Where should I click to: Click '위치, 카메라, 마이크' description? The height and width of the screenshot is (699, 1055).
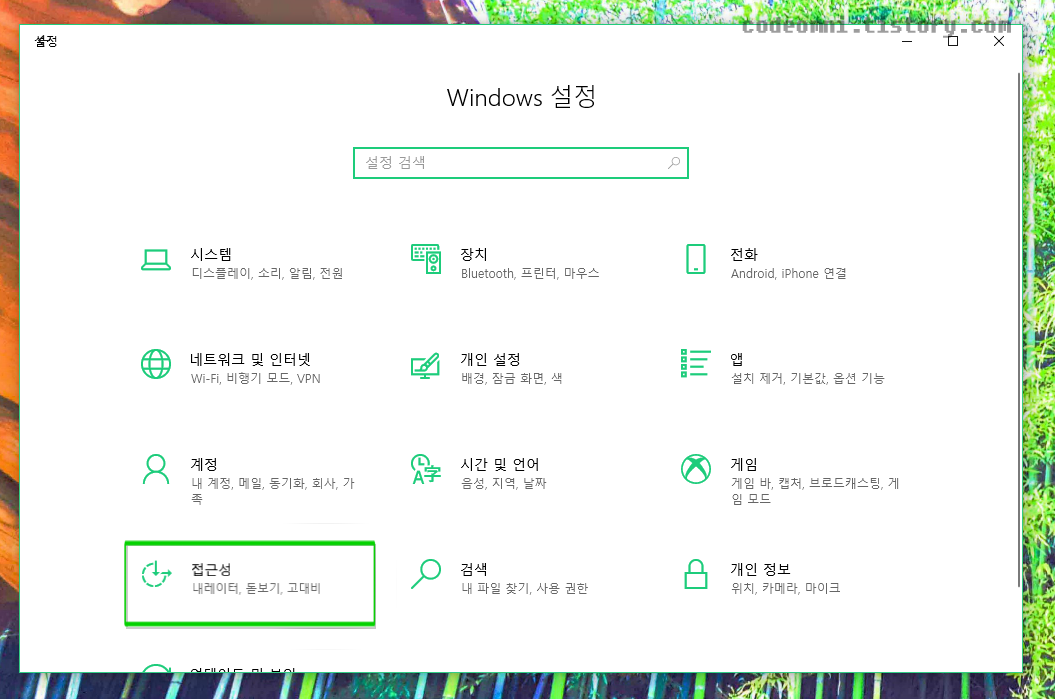pos(785,588)
